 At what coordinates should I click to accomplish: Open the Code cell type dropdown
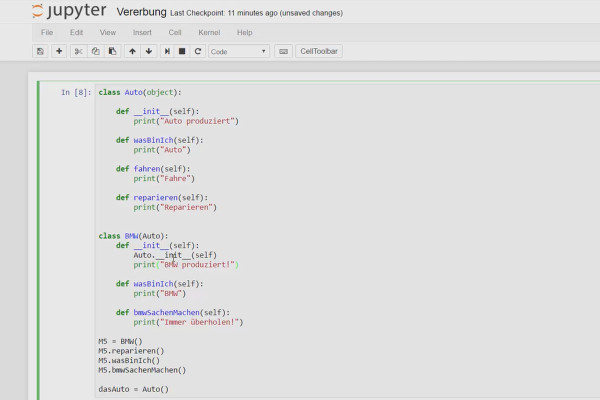pyautogui.click(x=239, y=51)
